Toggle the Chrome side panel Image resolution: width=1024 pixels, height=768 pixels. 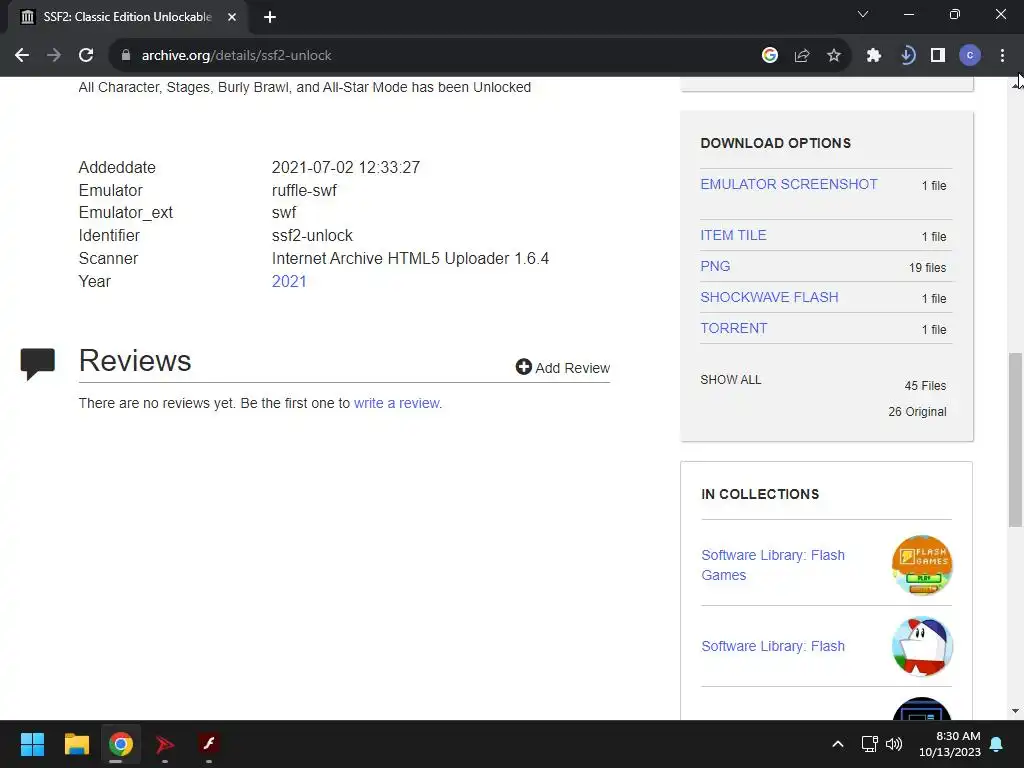tap(938, 56)
